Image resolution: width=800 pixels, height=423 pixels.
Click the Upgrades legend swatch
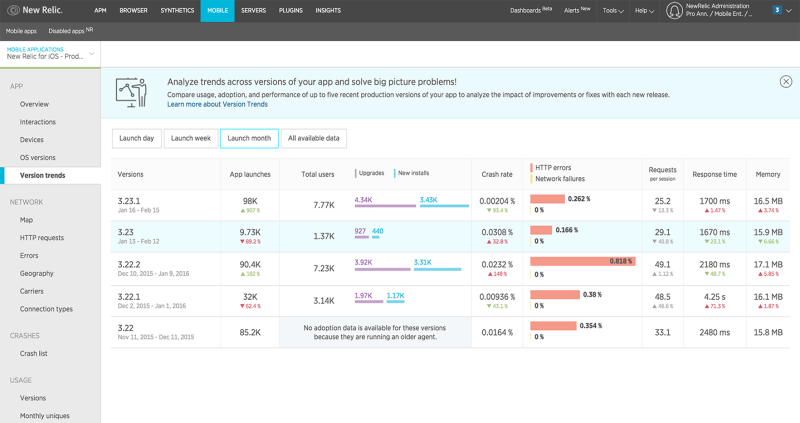[x=356, y=173]
